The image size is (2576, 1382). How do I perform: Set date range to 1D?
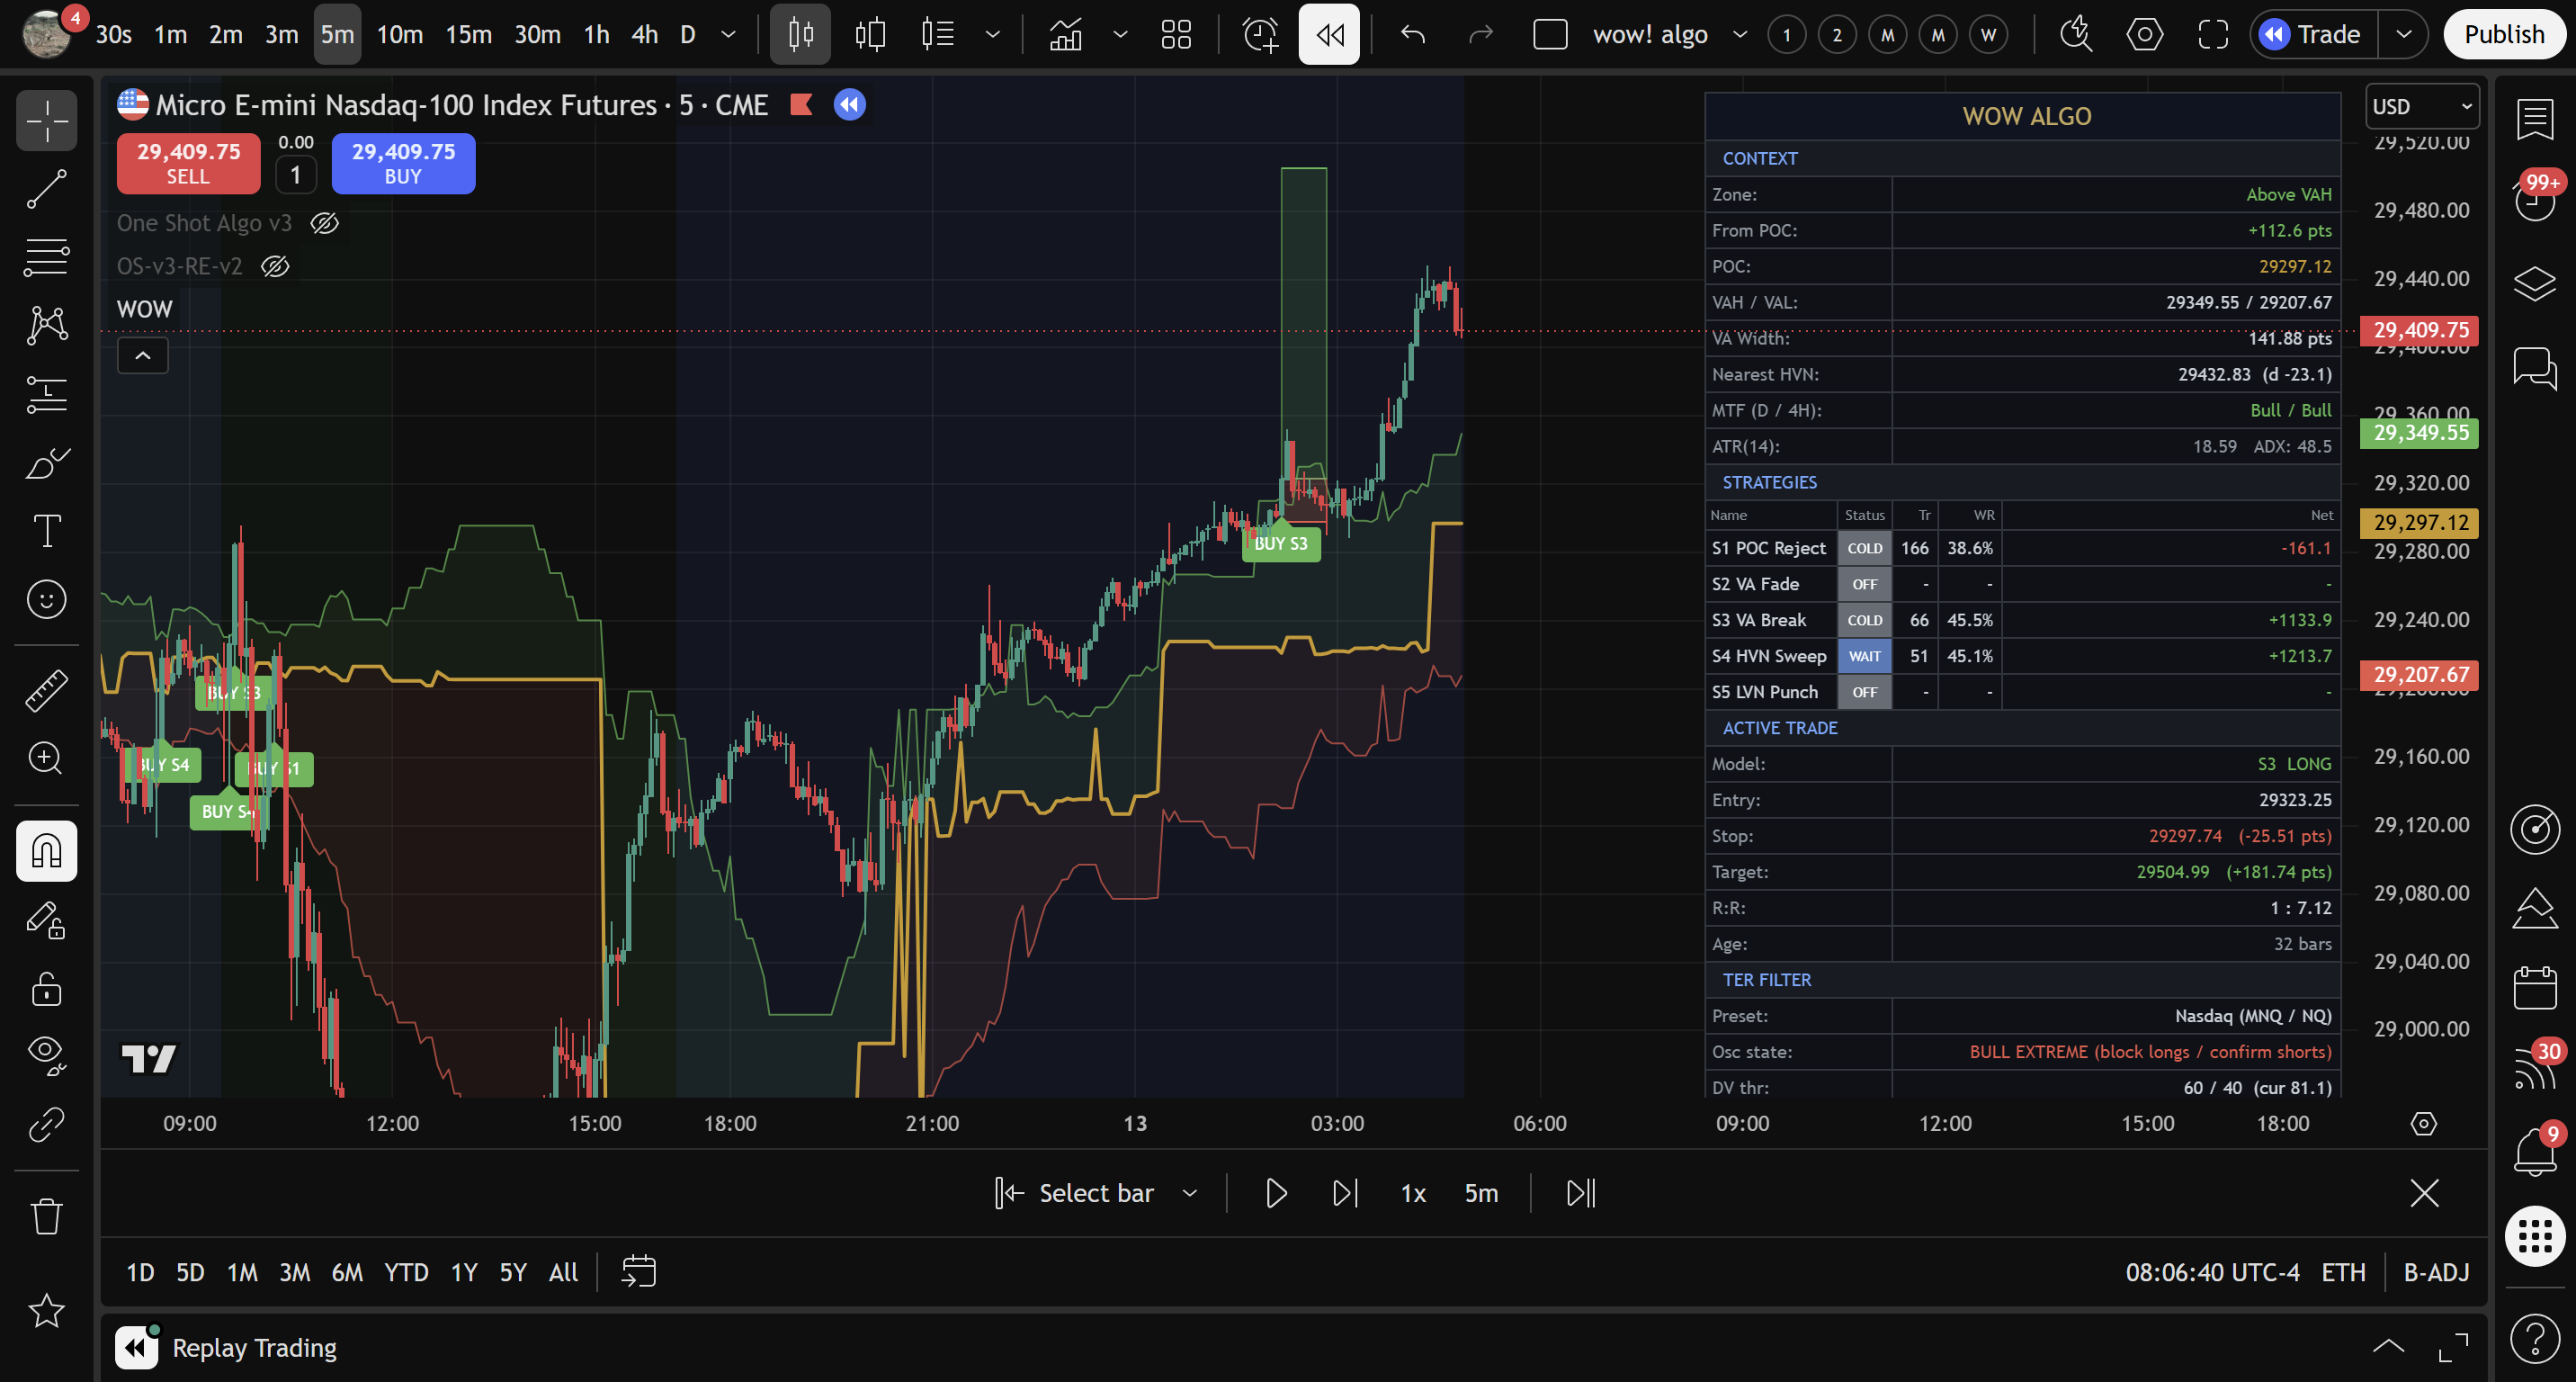pos(140,1272)
